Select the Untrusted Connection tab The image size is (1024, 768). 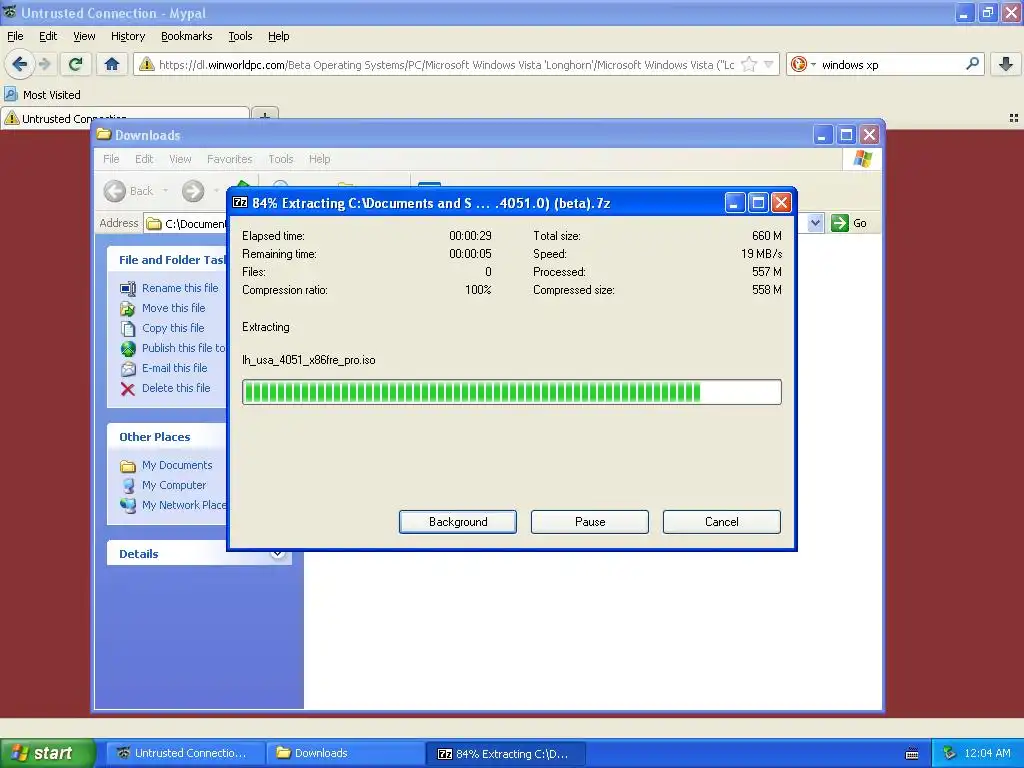(x=126, y=118)
